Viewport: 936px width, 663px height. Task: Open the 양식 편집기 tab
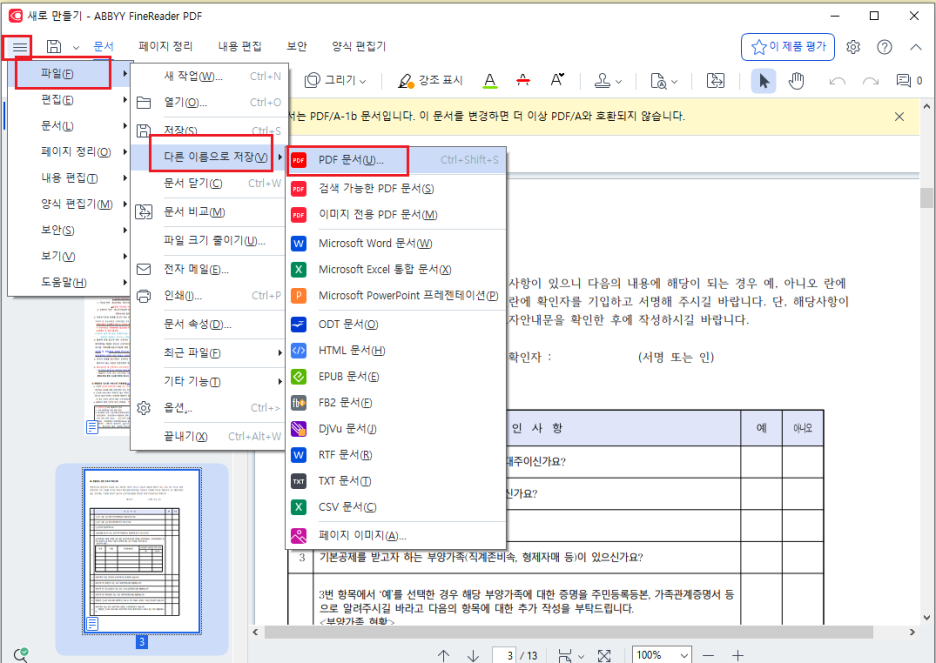(359, 47)
